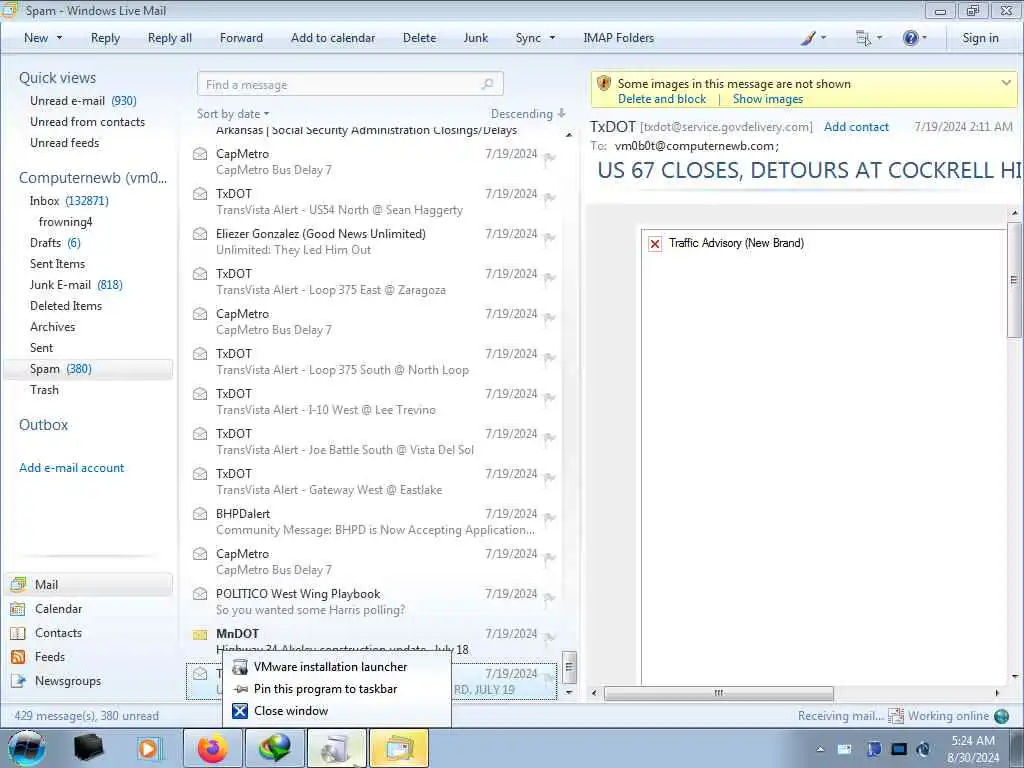Screen dimensions: 1024x768
Task: Click the Mail shortcut icon
Action: [x=18, y=584]
